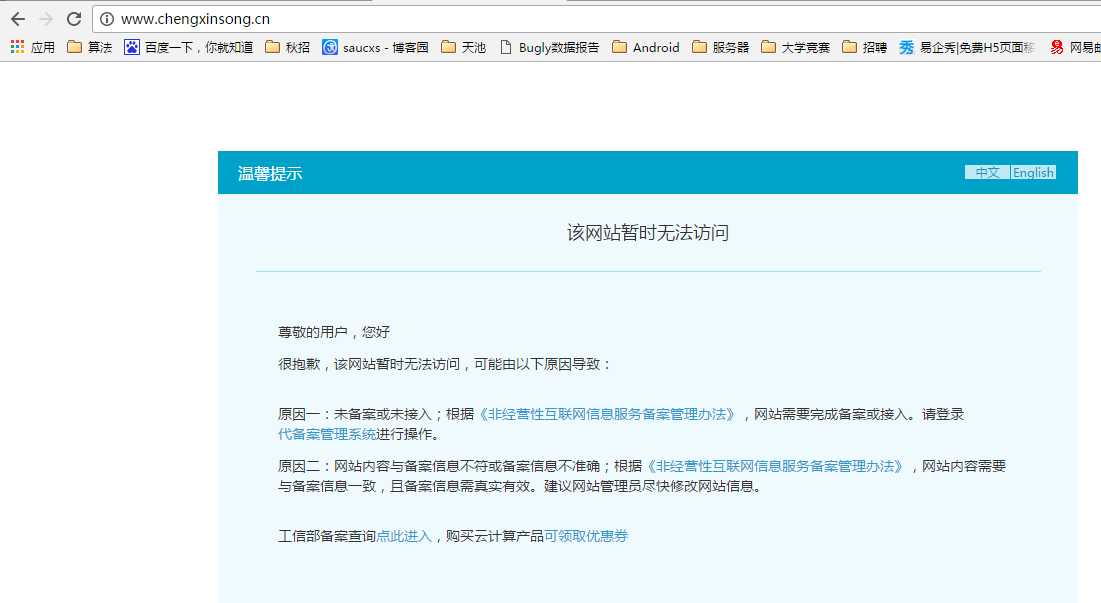The height and width of the screenshot is (603, 1101).
Task: Open the 百度一下 bookmark
Action: tap(188, 47)
